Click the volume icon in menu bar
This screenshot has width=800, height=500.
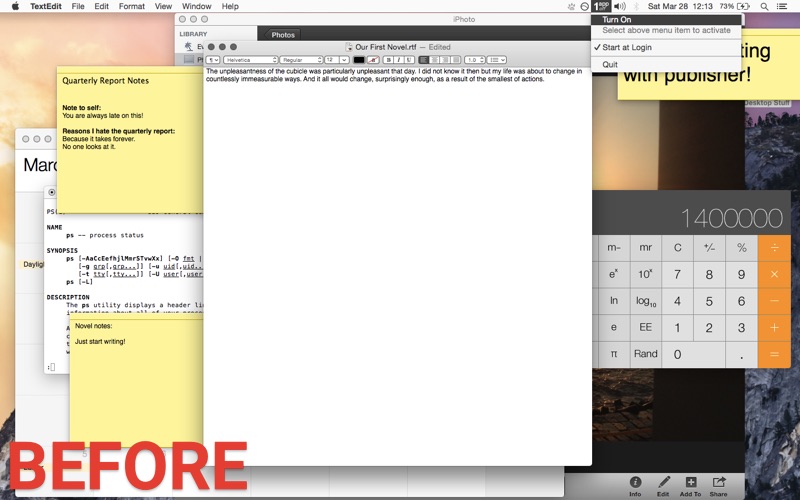coord(620,6)
